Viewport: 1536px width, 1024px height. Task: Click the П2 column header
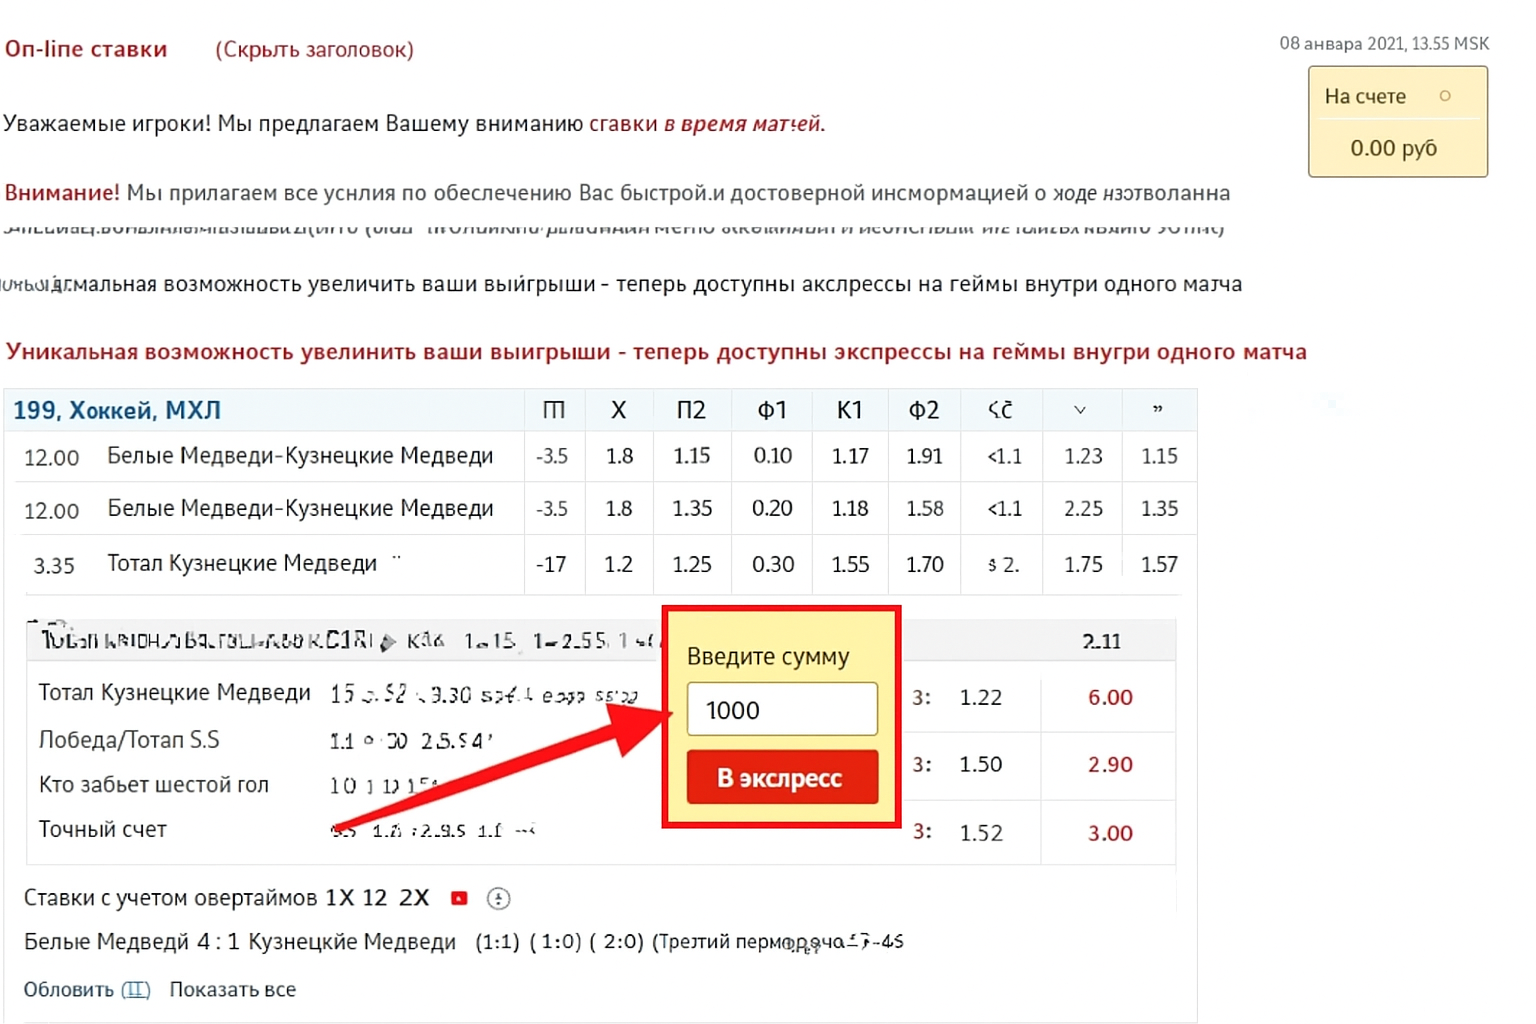coord(691,410)
